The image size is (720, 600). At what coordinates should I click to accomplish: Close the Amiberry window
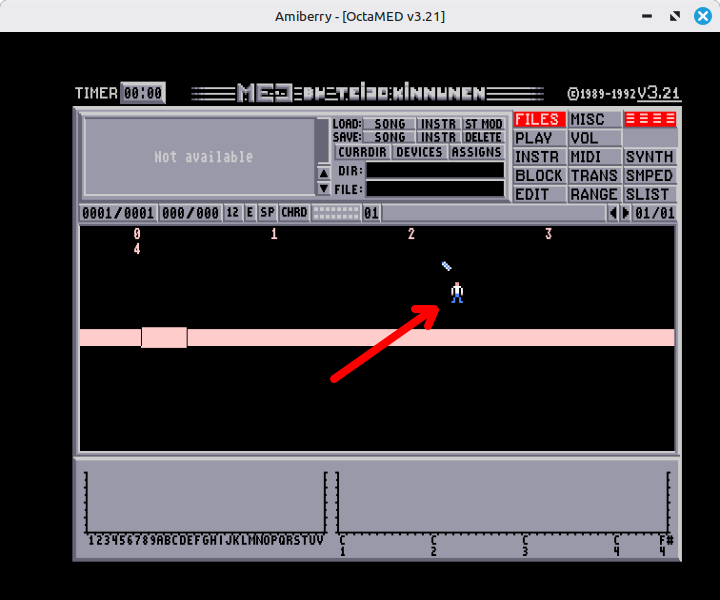click(703, 16)
